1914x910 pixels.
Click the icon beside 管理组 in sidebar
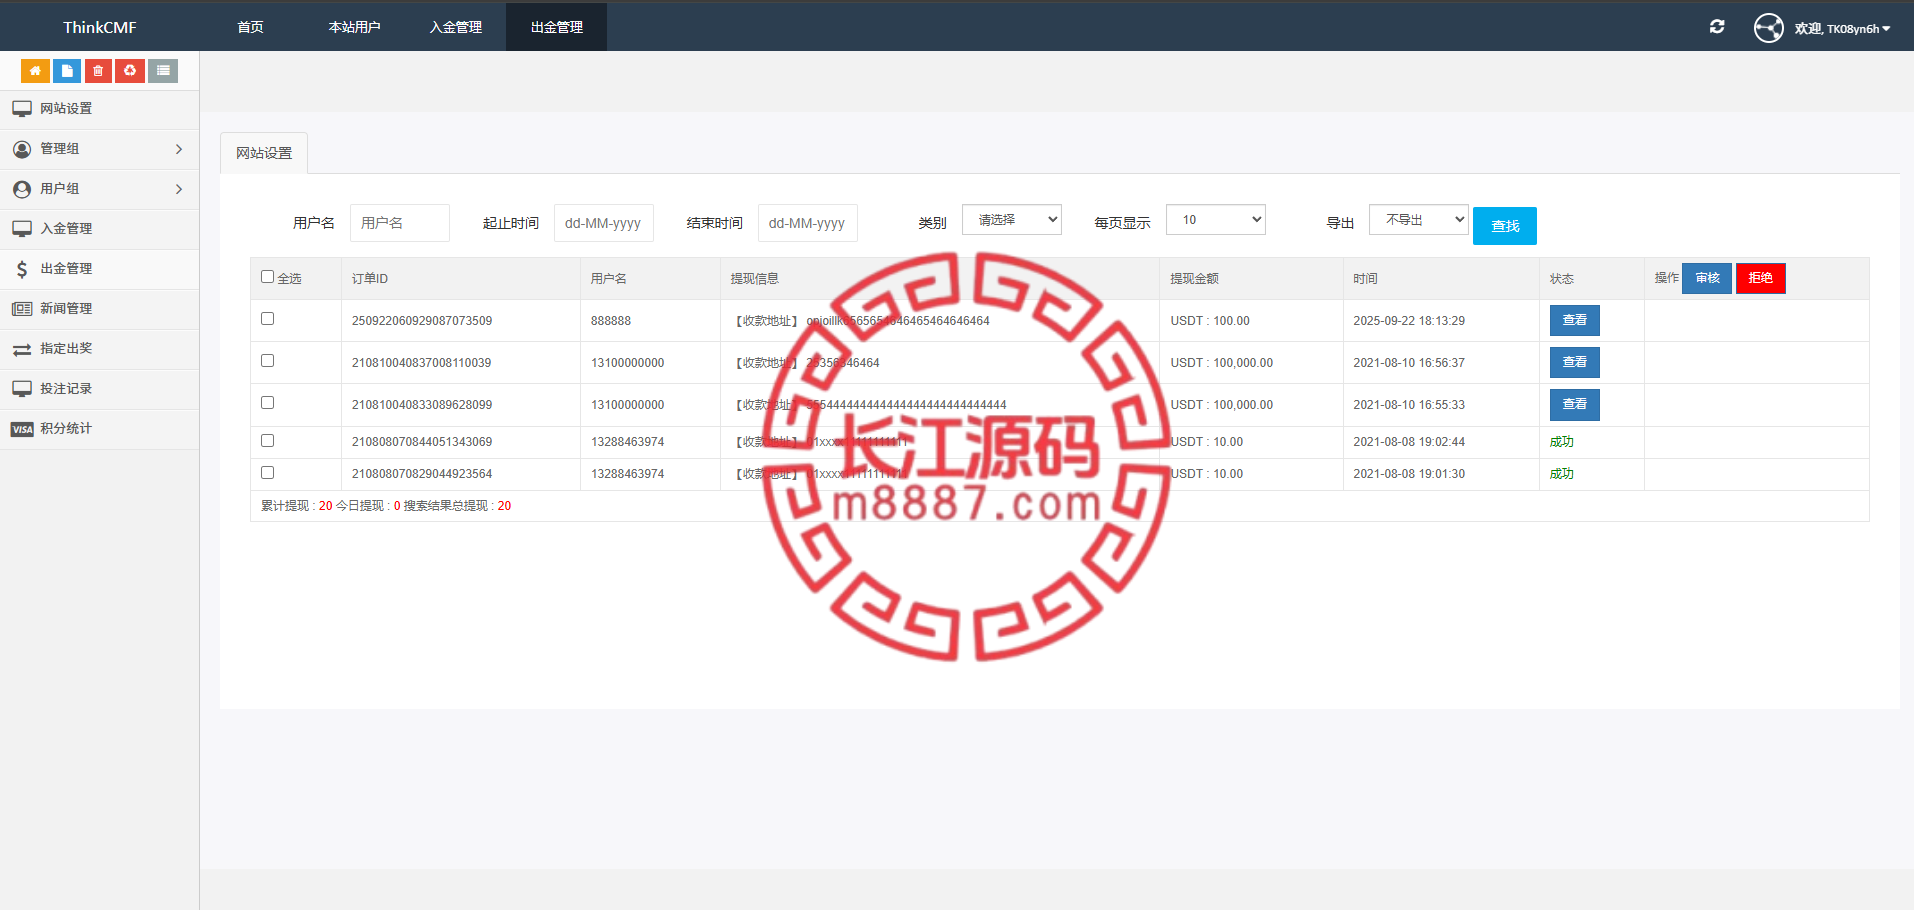pyautogui.click(x=22, y=149)
